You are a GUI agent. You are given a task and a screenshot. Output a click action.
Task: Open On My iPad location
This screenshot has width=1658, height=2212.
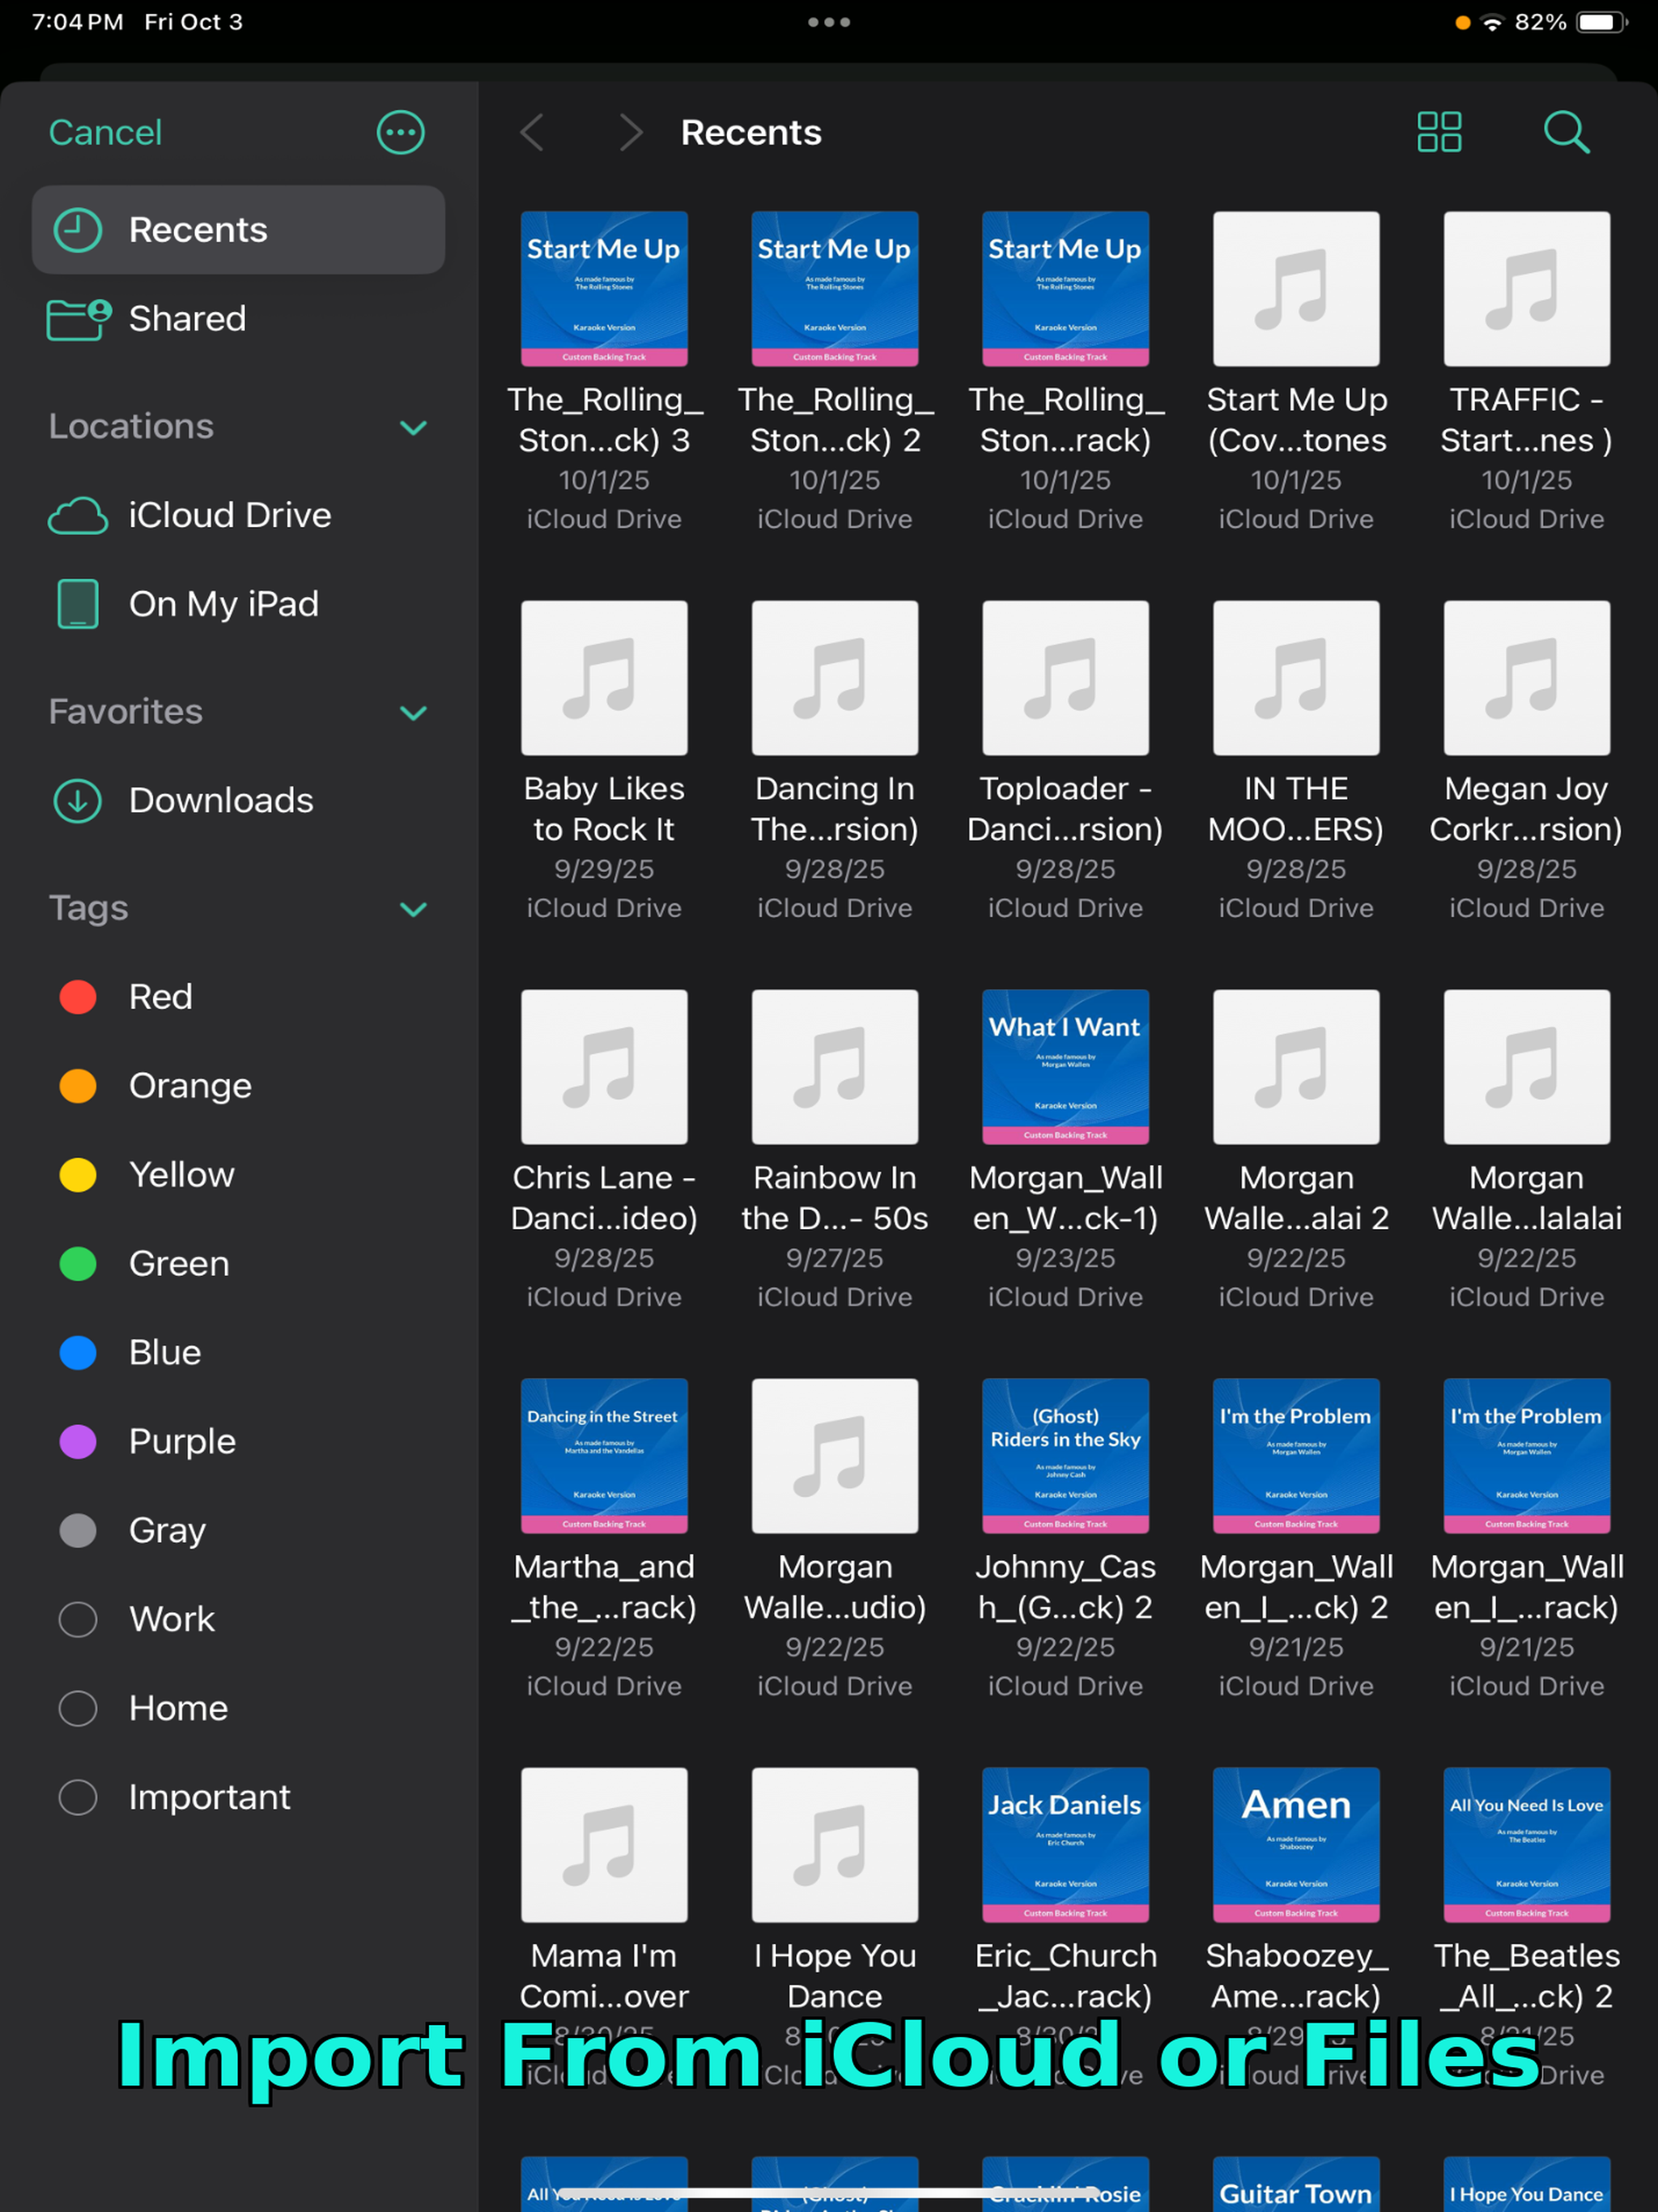coord(238,604)
